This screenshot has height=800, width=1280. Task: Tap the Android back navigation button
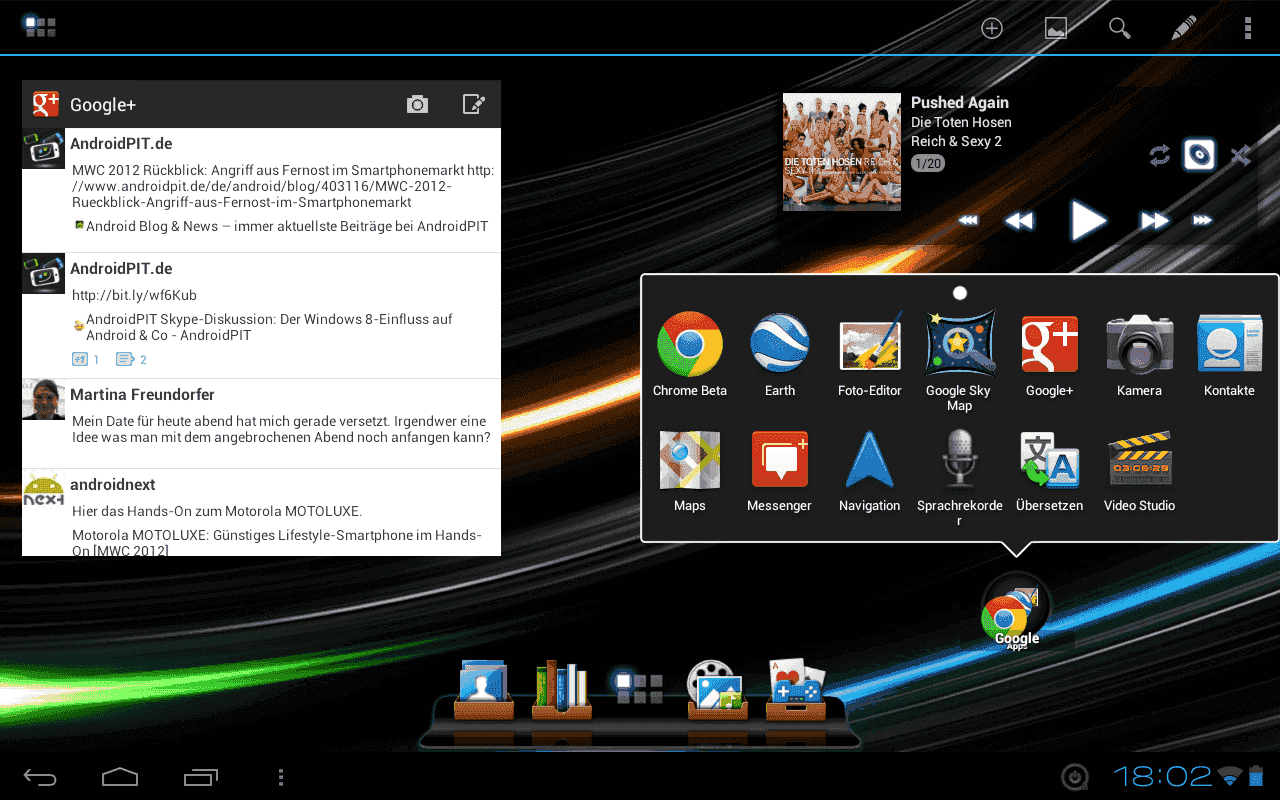pos(41,777)
